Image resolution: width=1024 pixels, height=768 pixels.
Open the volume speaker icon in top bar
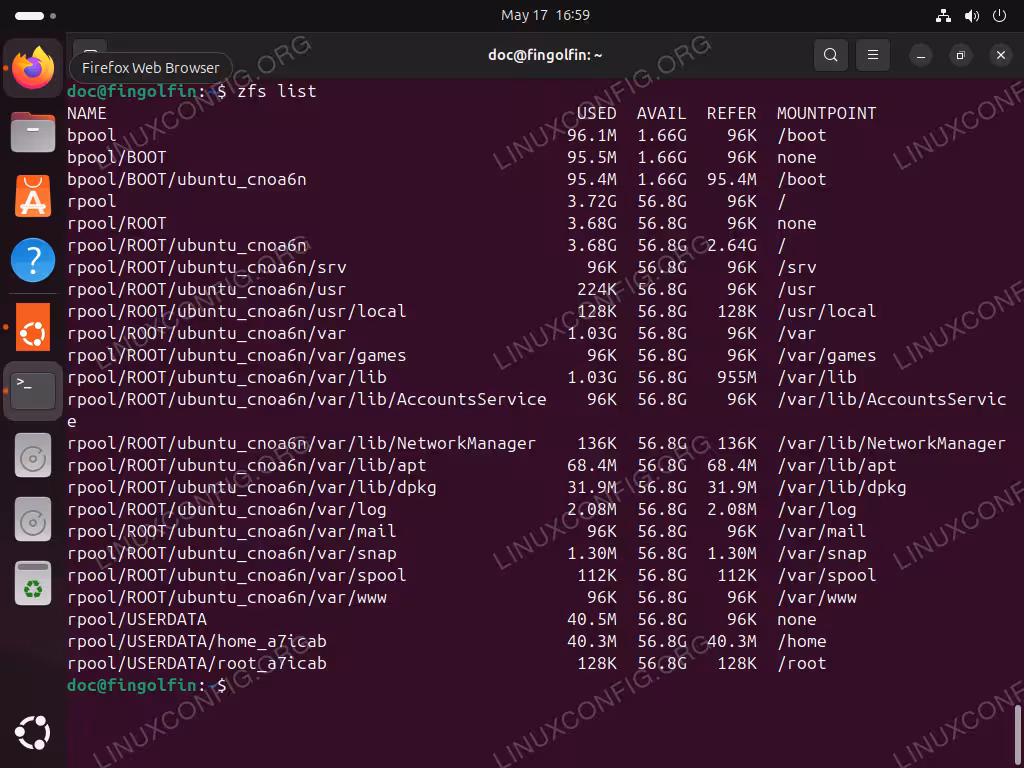coord(972,16)
